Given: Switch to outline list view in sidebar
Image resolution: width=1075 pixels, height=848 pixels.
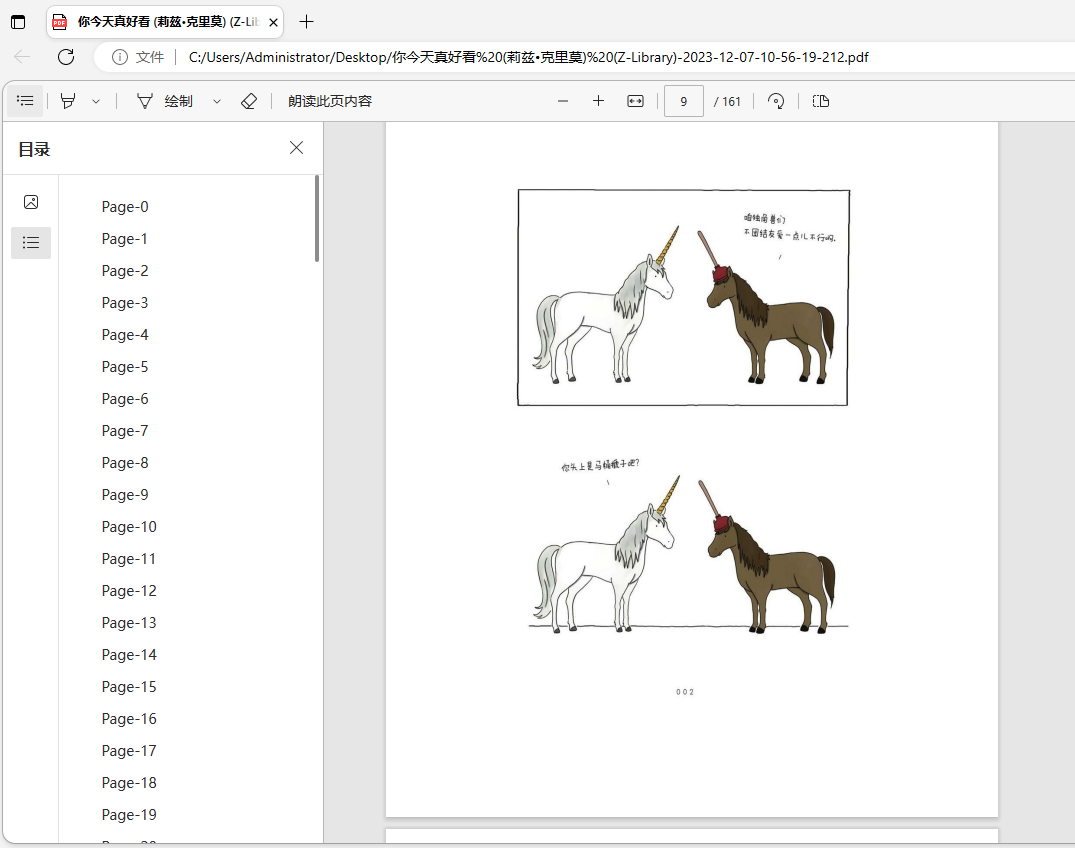Looking at the screenshot, I should point(31,243).
